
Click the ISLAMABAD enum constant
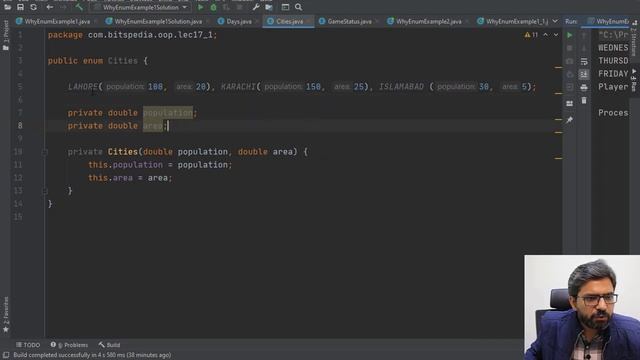coord(401,87)
